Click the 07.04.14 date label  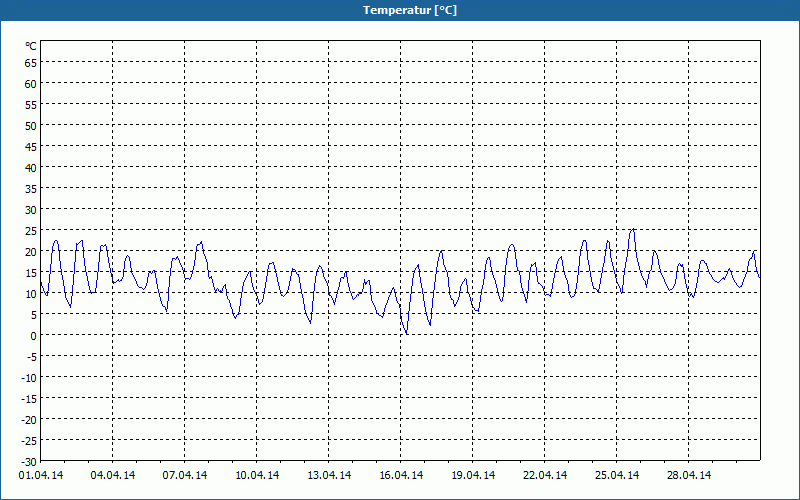point(185,476)
